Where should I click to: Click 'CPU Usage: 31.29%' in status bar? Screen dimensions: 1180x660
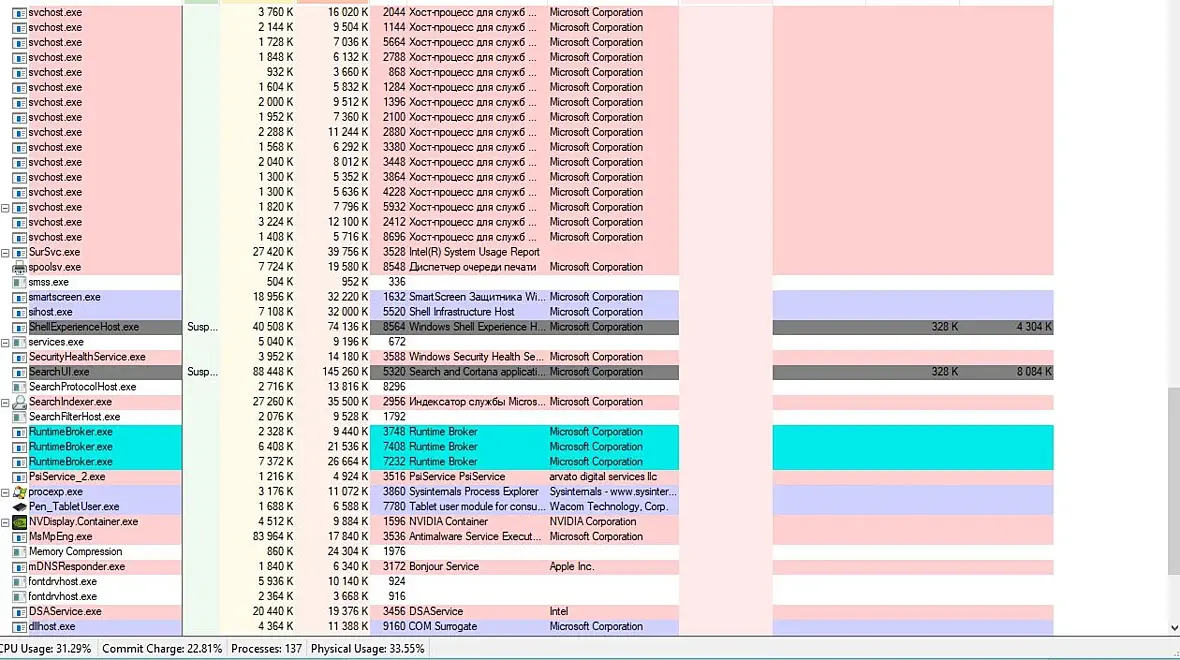tap(45, 649)
